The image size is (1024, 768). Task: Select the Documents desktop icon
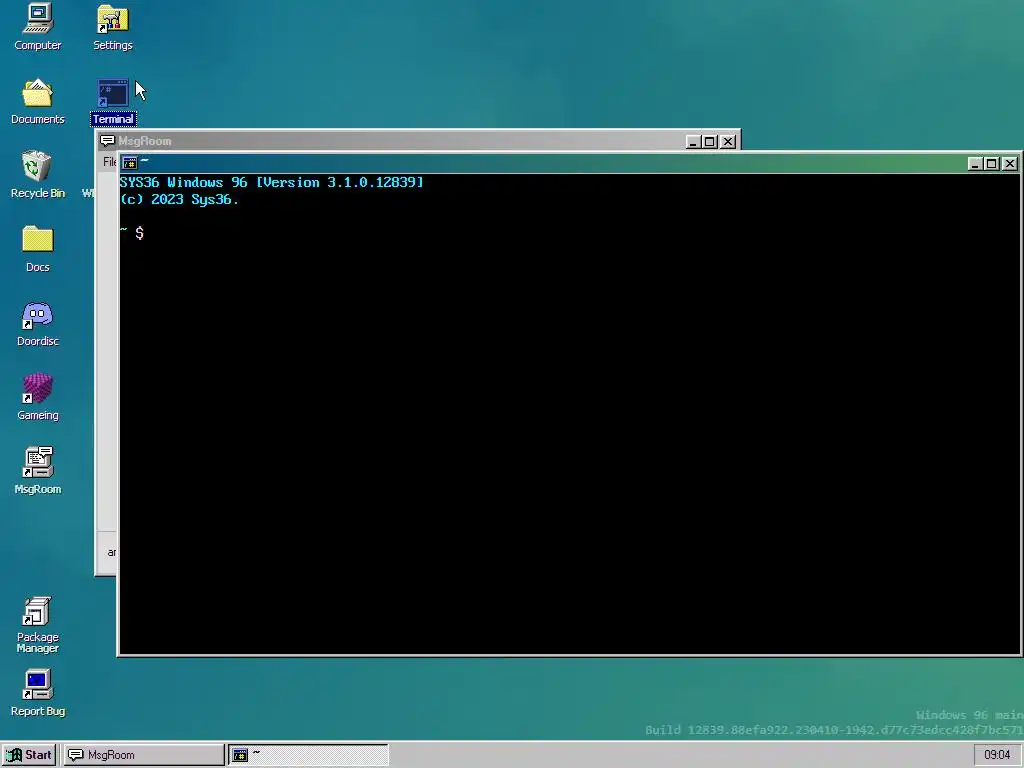click(x=37, y=101)
